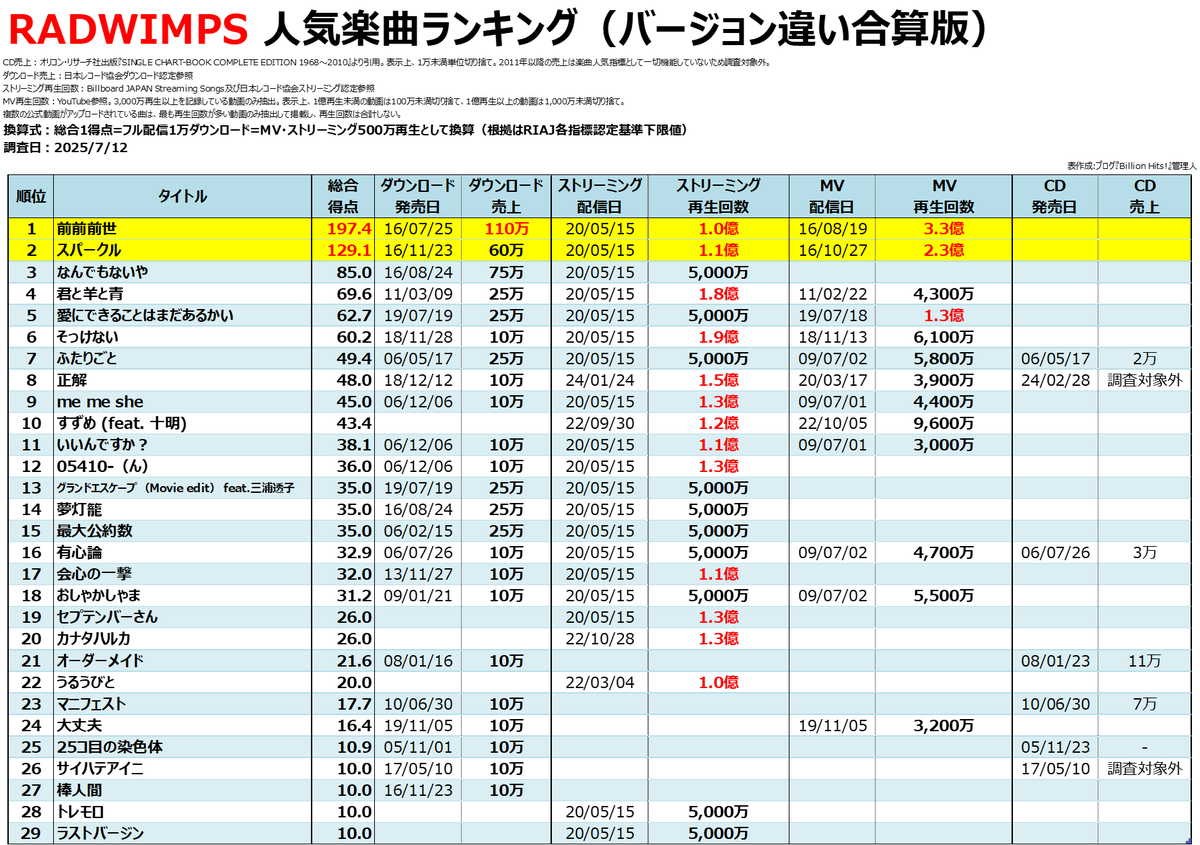Select the MV view count 9,600万

944,423
